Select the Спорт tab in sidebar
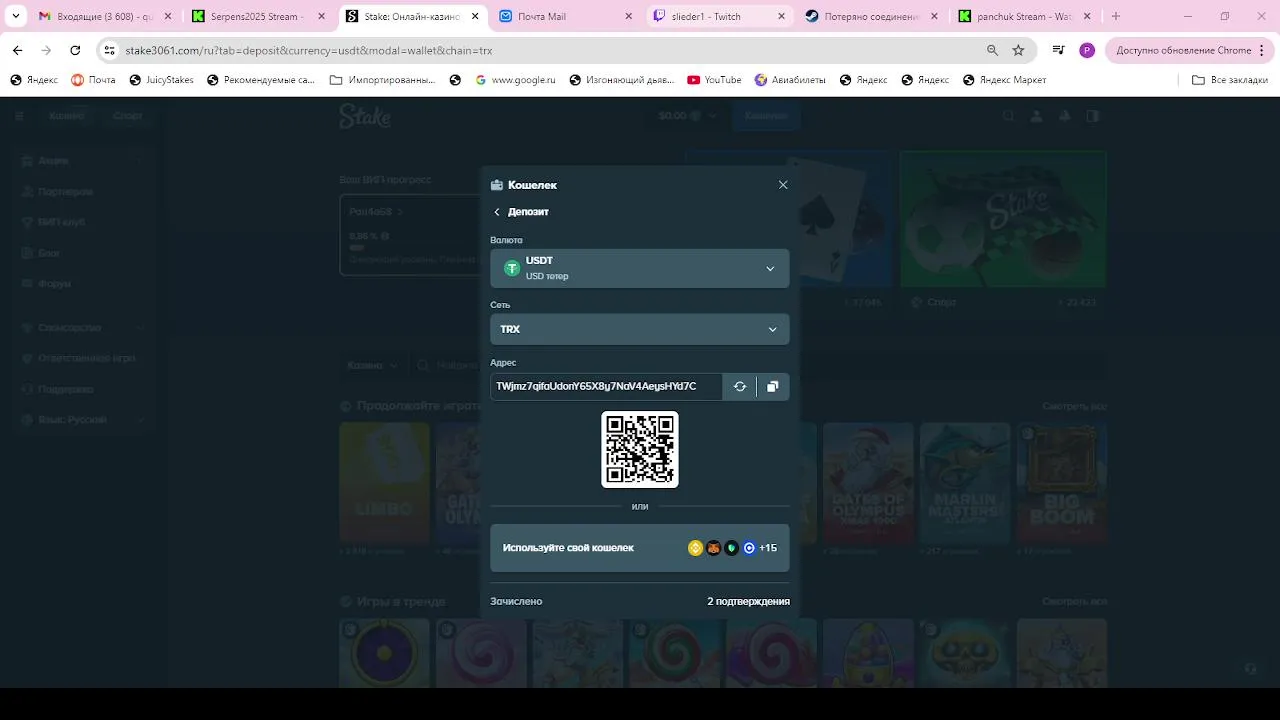 pyautogui.click(x=127, y=116)
